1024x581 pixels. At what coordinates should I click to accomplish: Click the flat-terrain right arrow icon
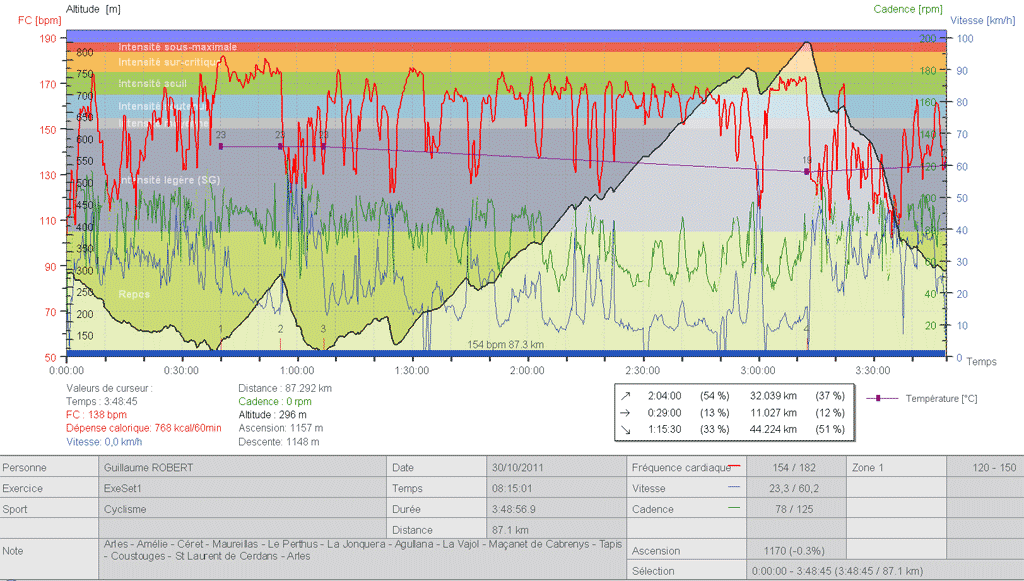coord(626,412)
